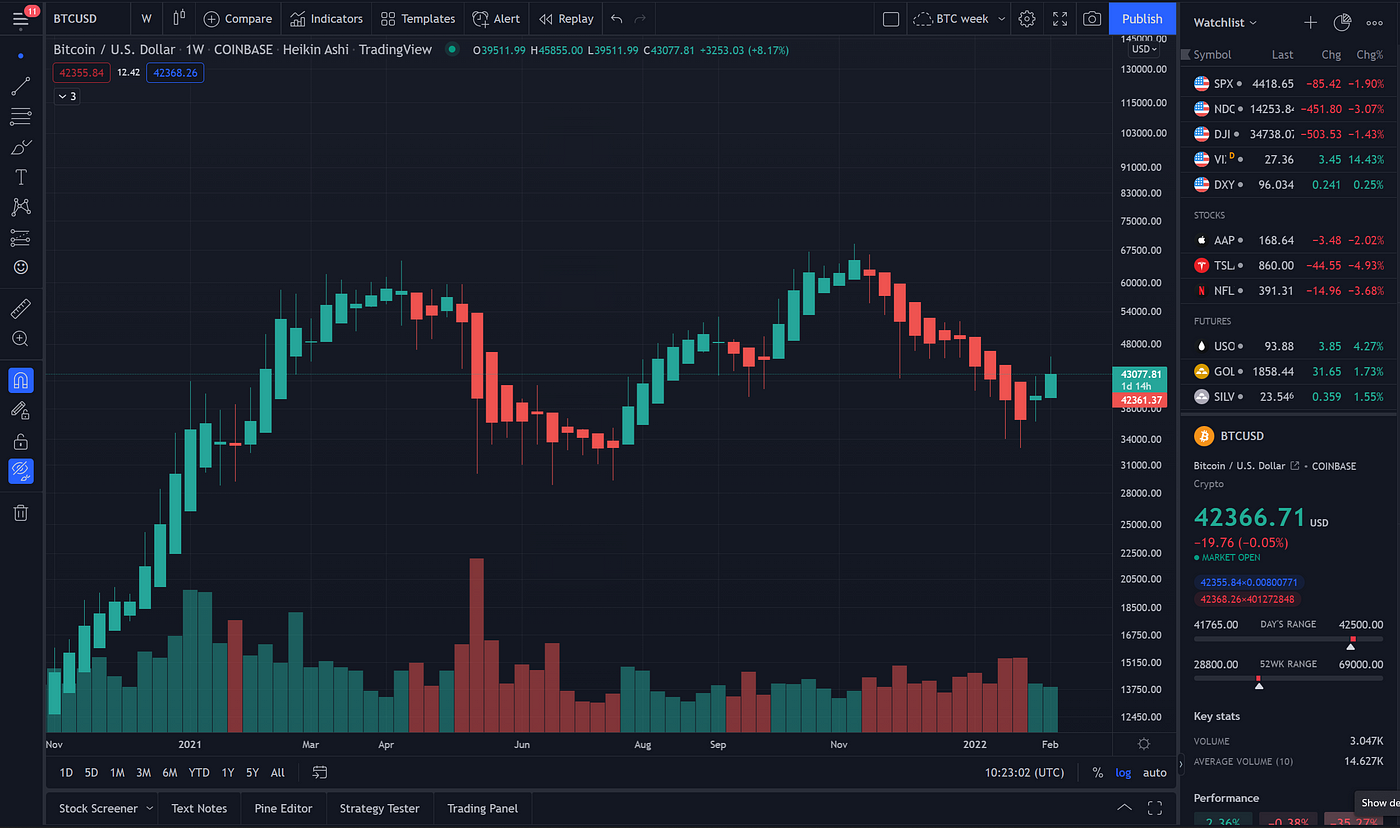
Task: Toggle the auto scale option
Action: point(1155,772)
